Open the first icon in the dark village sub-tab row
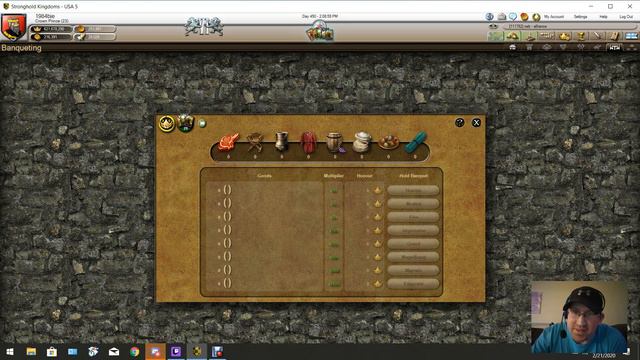This screenshot has height=360, width=640. coord(513,47)
